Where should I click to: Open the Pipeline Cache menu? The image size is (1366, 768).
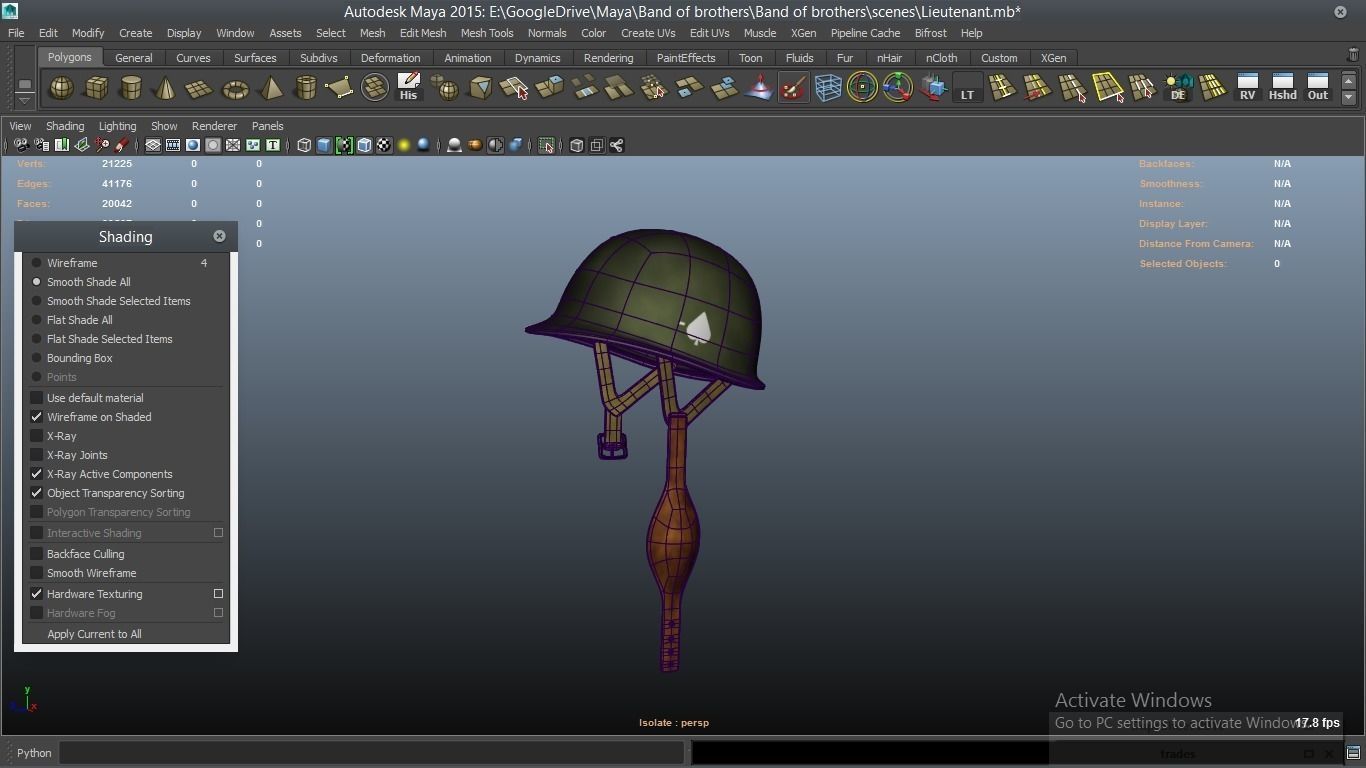pyautogui.click(x=865, y=33)
